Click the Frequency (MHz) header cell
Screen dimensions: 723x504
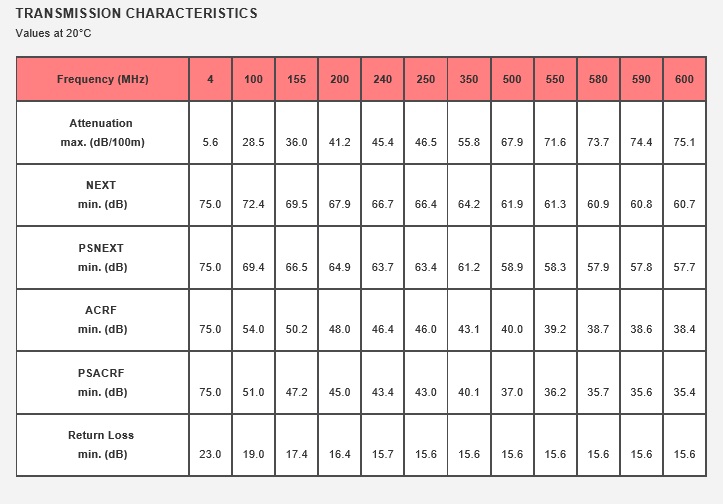(x=102, y=79)
